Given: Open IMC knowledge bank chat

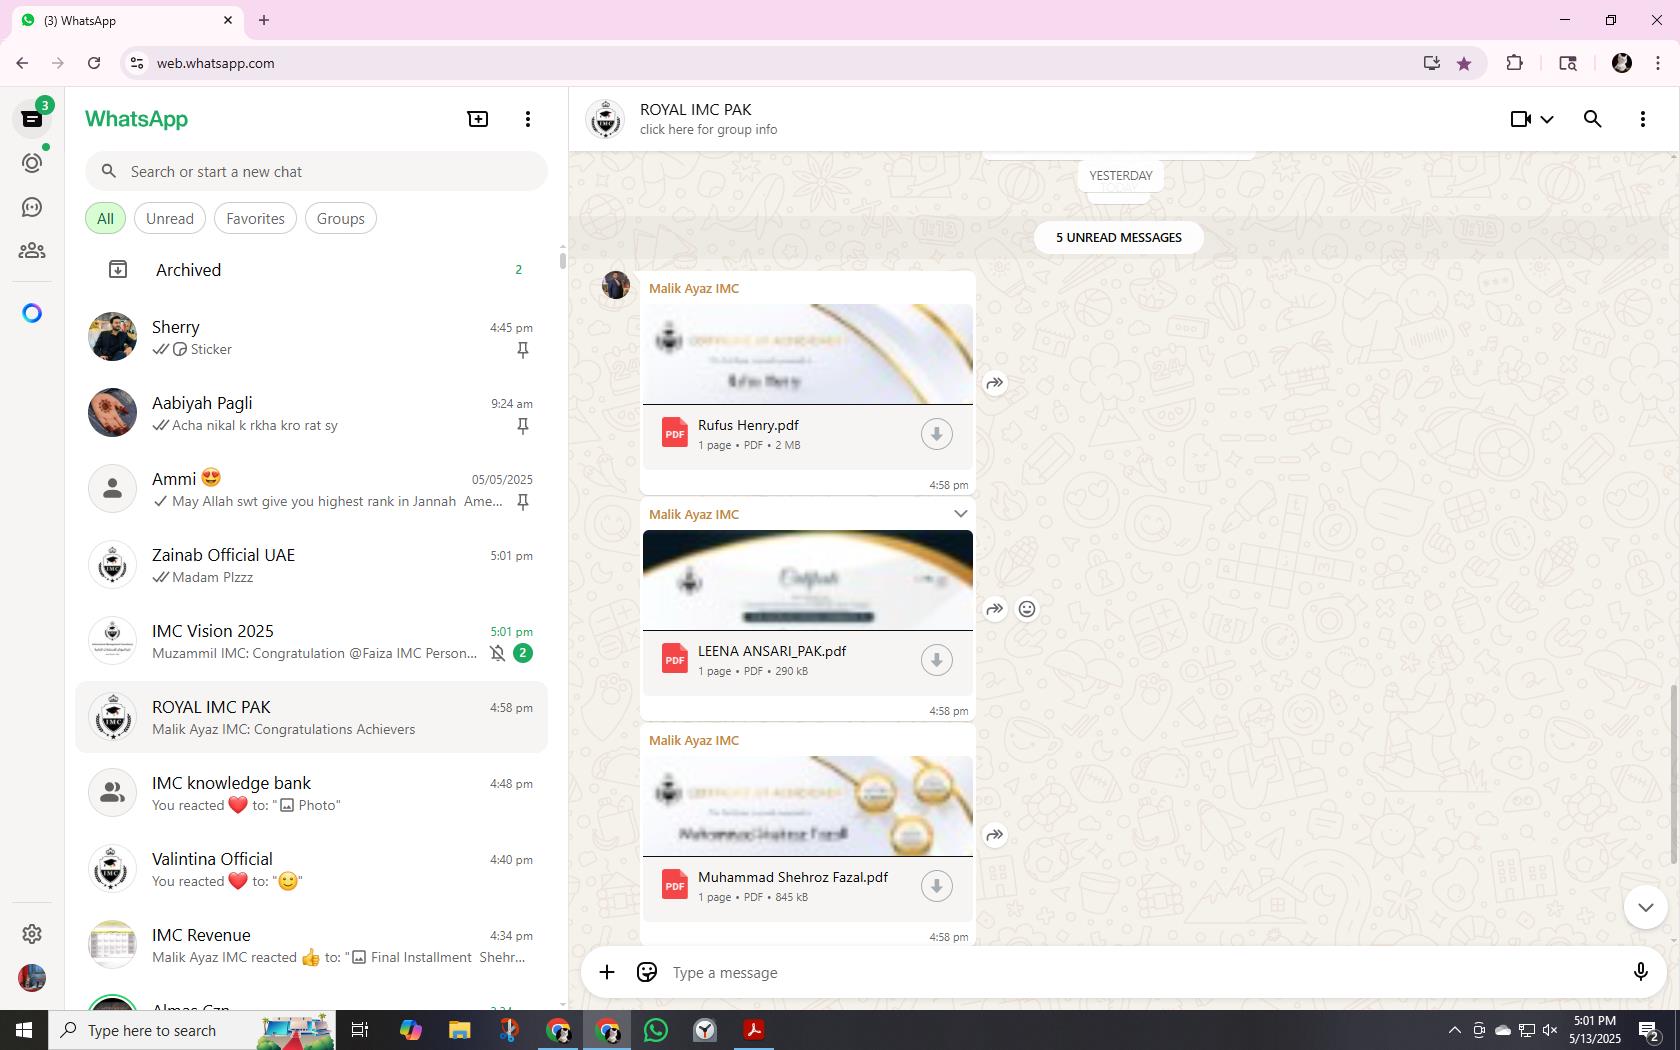Looking at the screenshot, I should [311, 793].
